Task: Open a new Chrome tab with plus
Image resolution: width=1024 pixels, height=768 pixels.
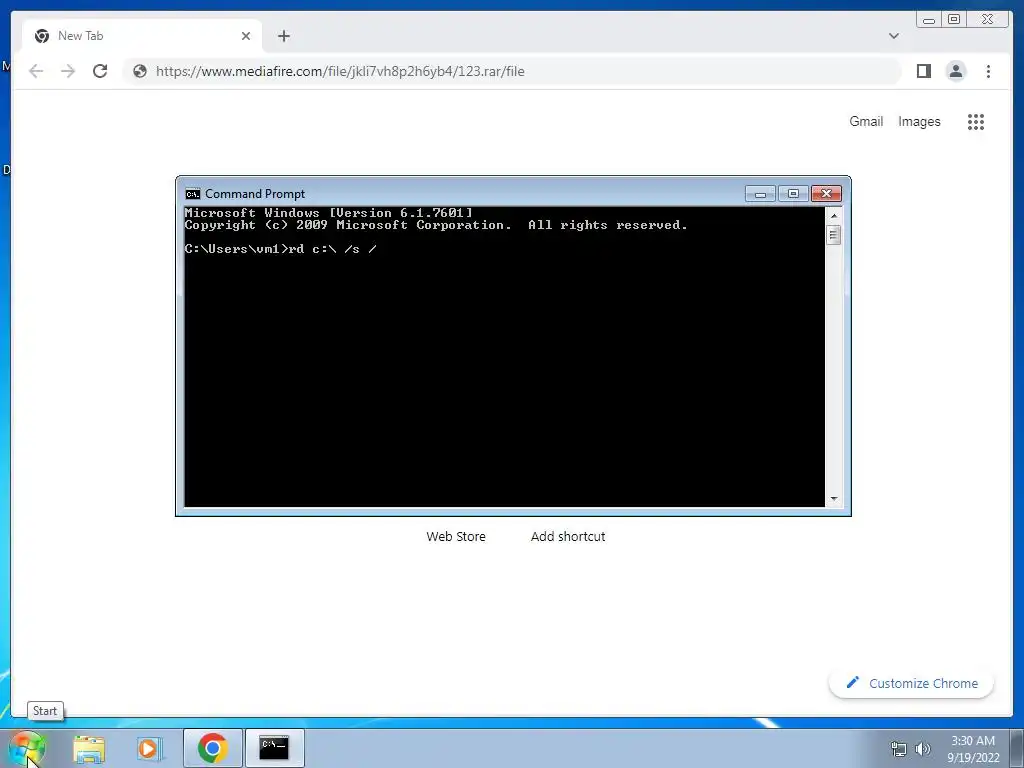Action: click(283, 36)
